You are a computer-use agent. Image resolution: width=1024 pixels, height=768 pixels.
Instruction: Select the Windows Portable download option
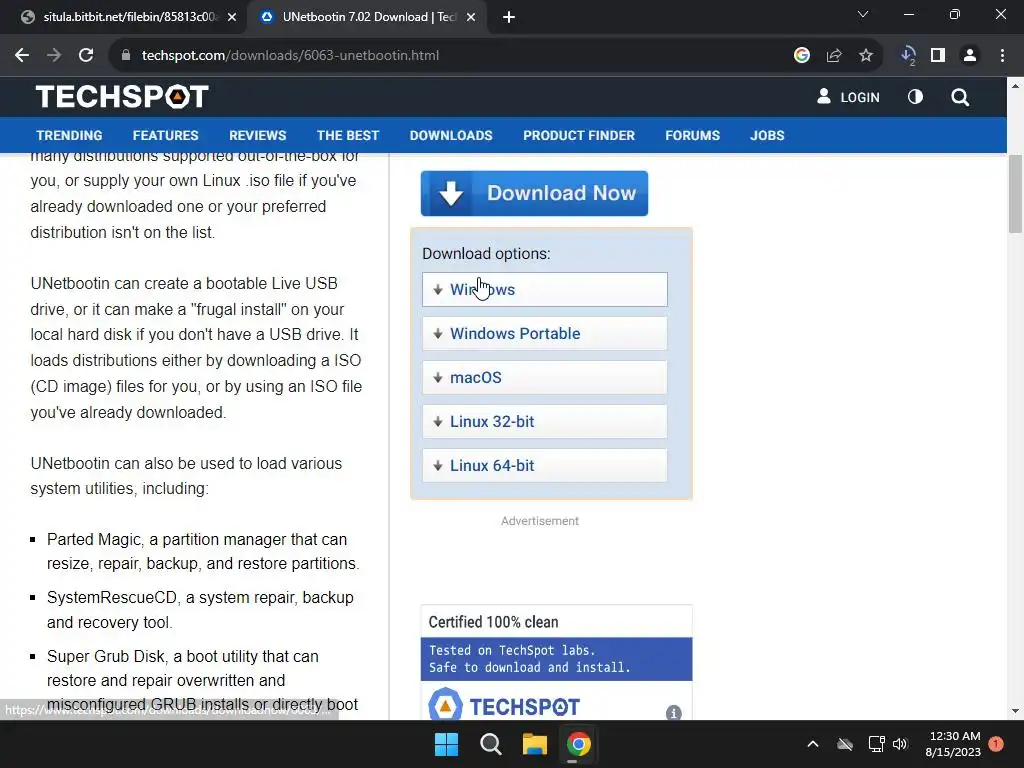[545, 334]
